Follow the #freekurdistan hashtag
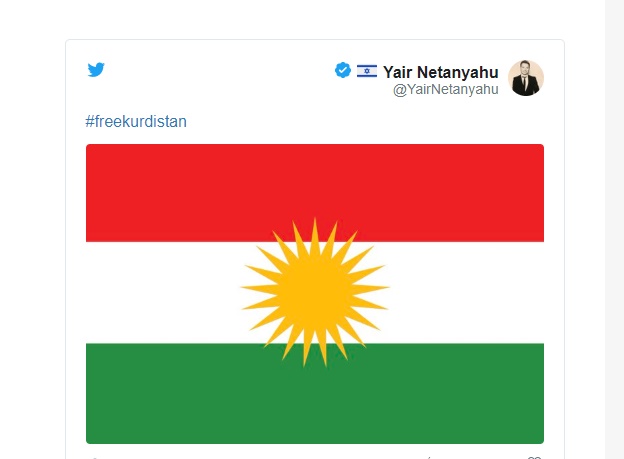 click(x=136, y=121)
